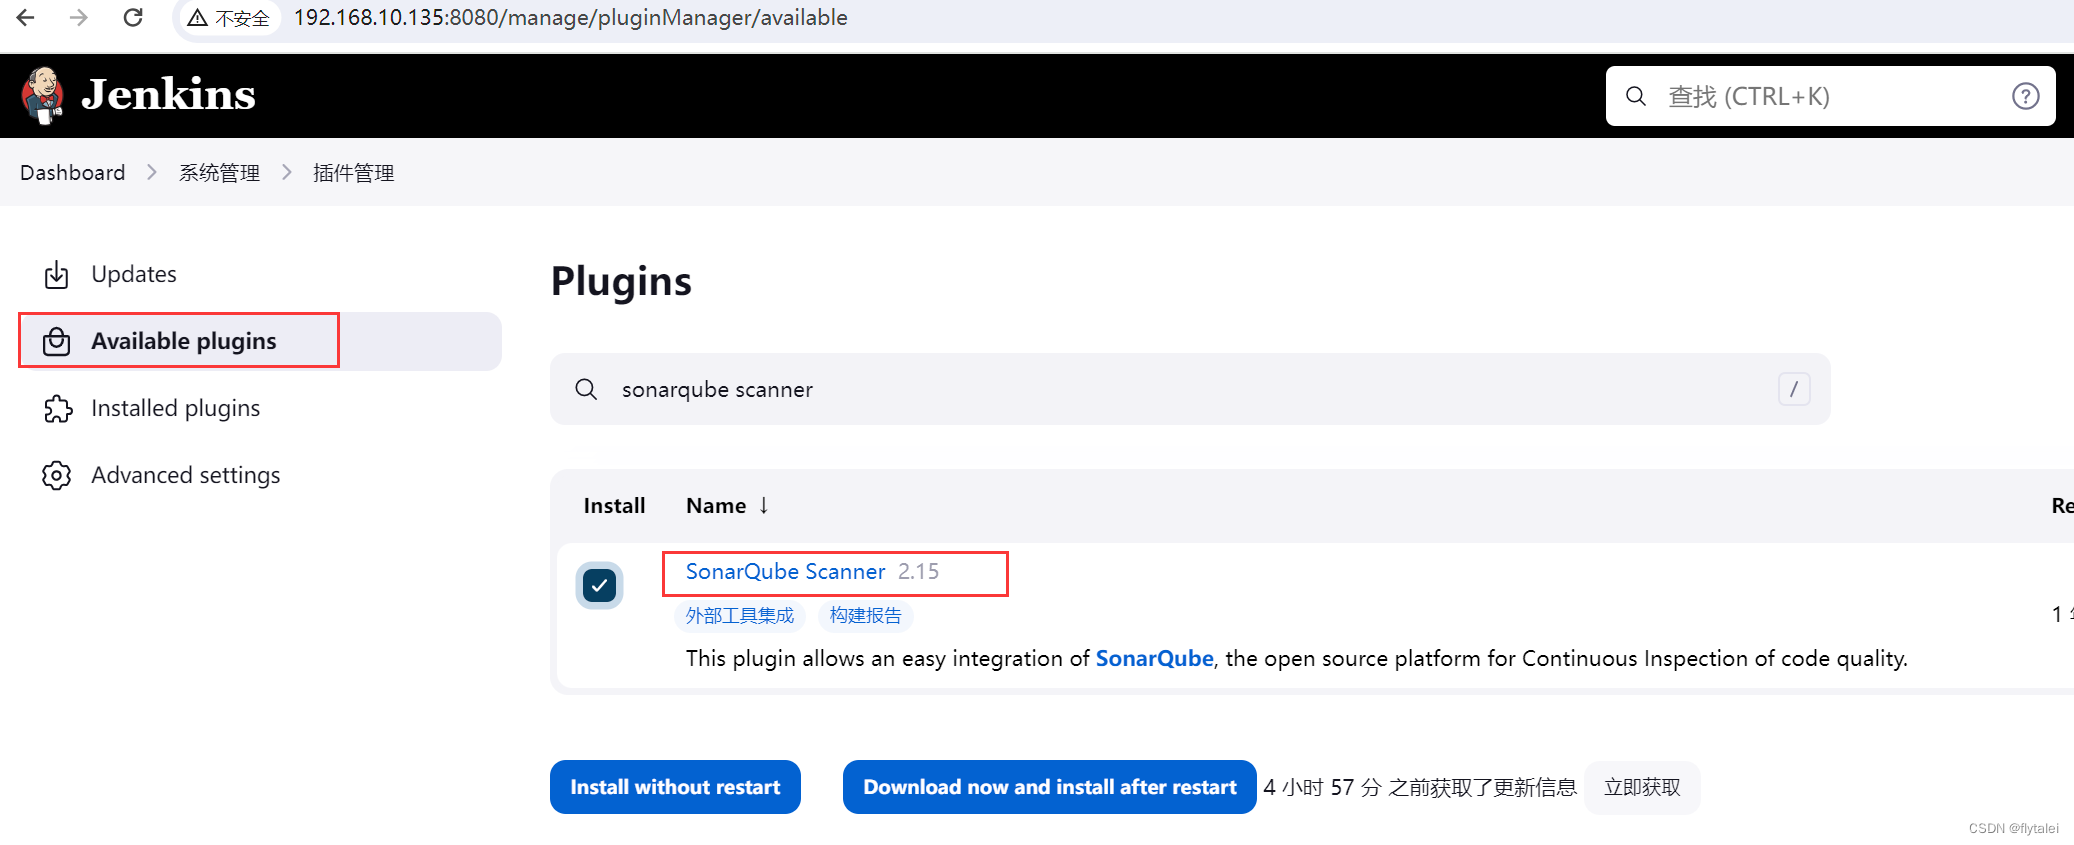2074x845 pixels.
Task: Select Available plugins in sidebar
Action: pos(260,341)
